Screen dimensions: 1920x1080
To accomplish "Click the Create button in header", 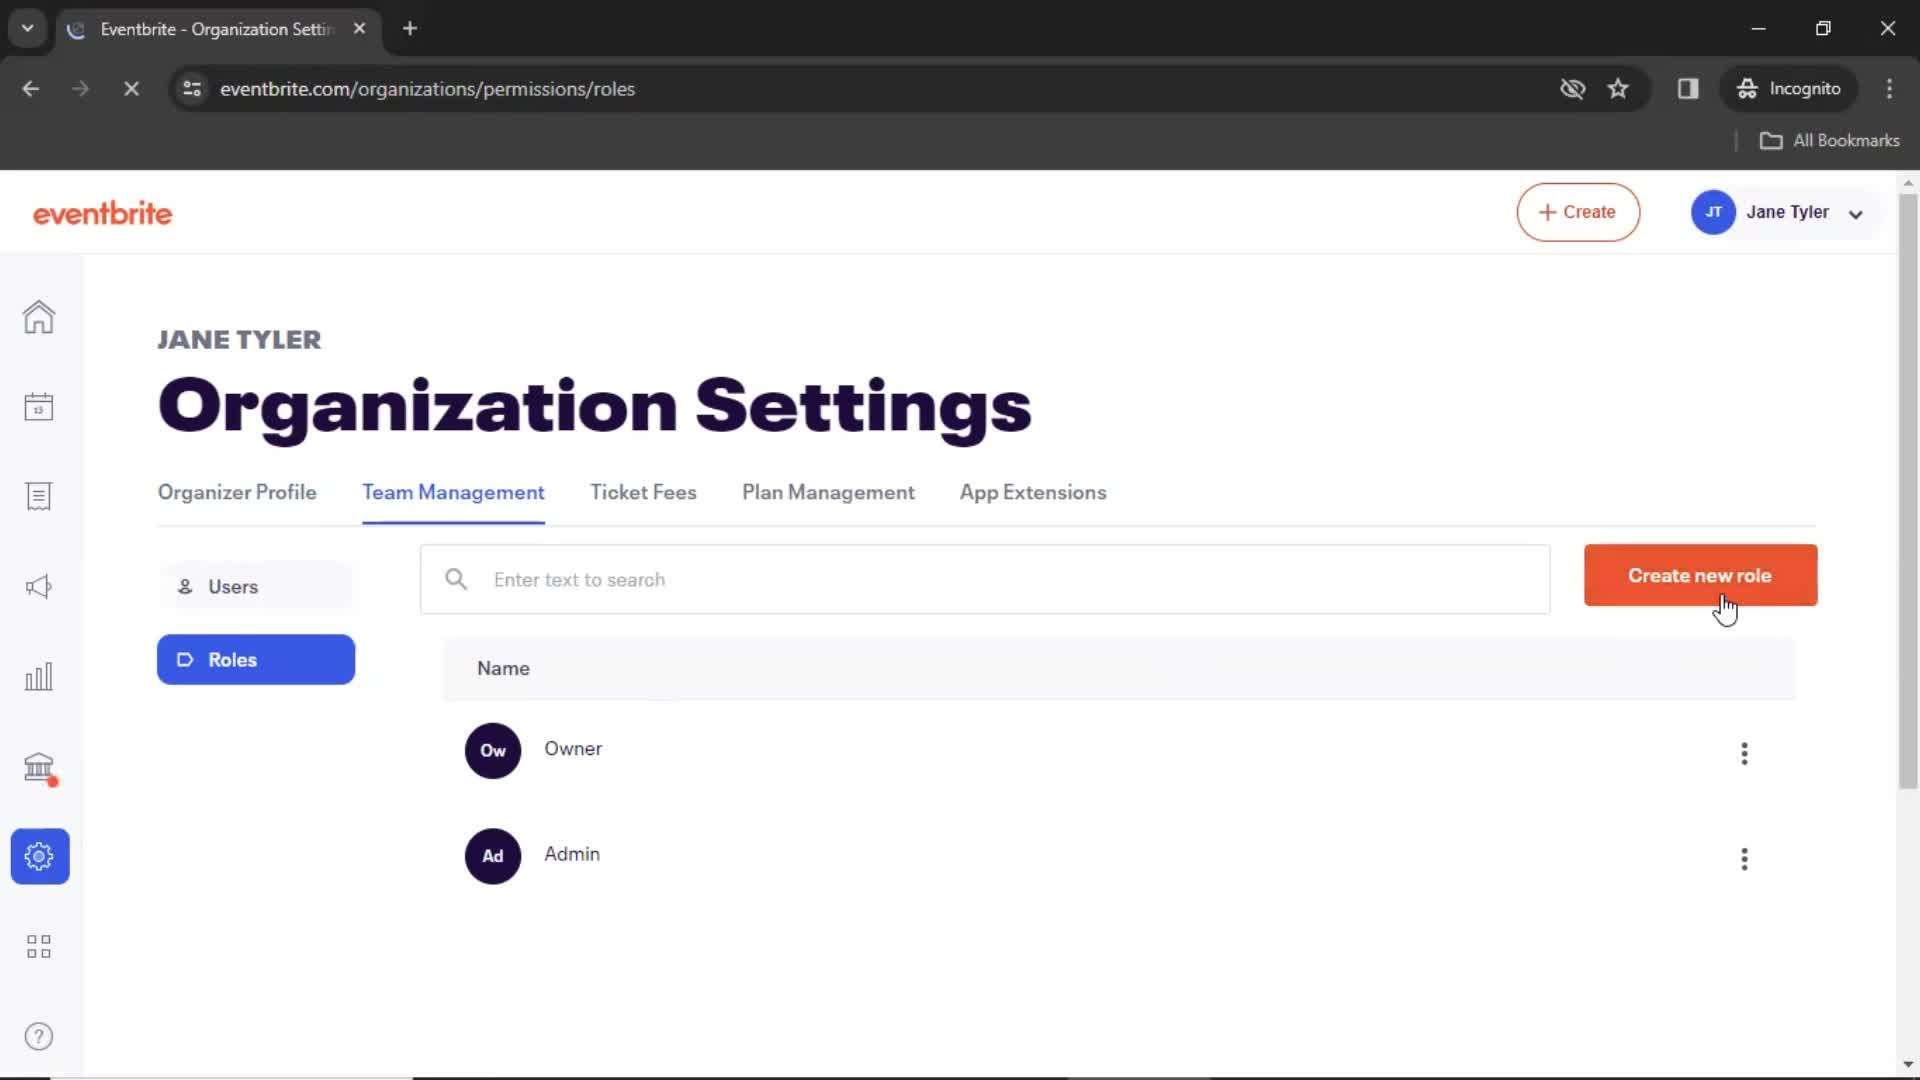I will [x=1578, y=212].
